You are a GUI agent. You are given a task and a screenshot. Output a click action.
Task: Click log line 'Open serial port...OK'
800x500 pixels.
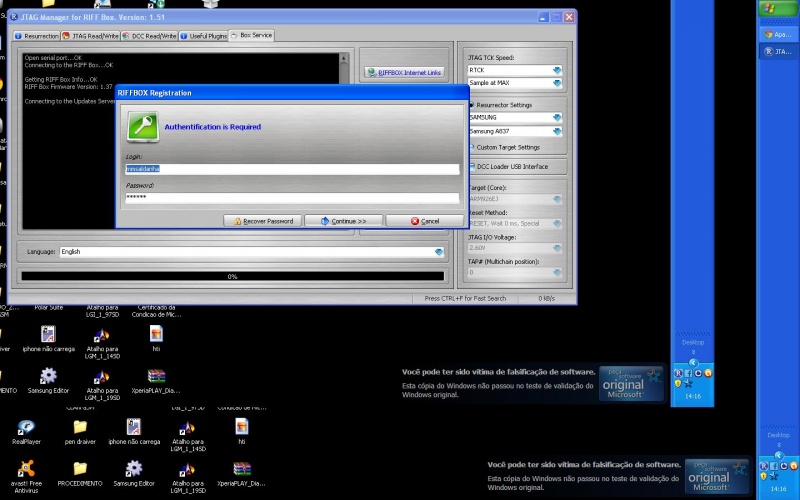[53, 58]
